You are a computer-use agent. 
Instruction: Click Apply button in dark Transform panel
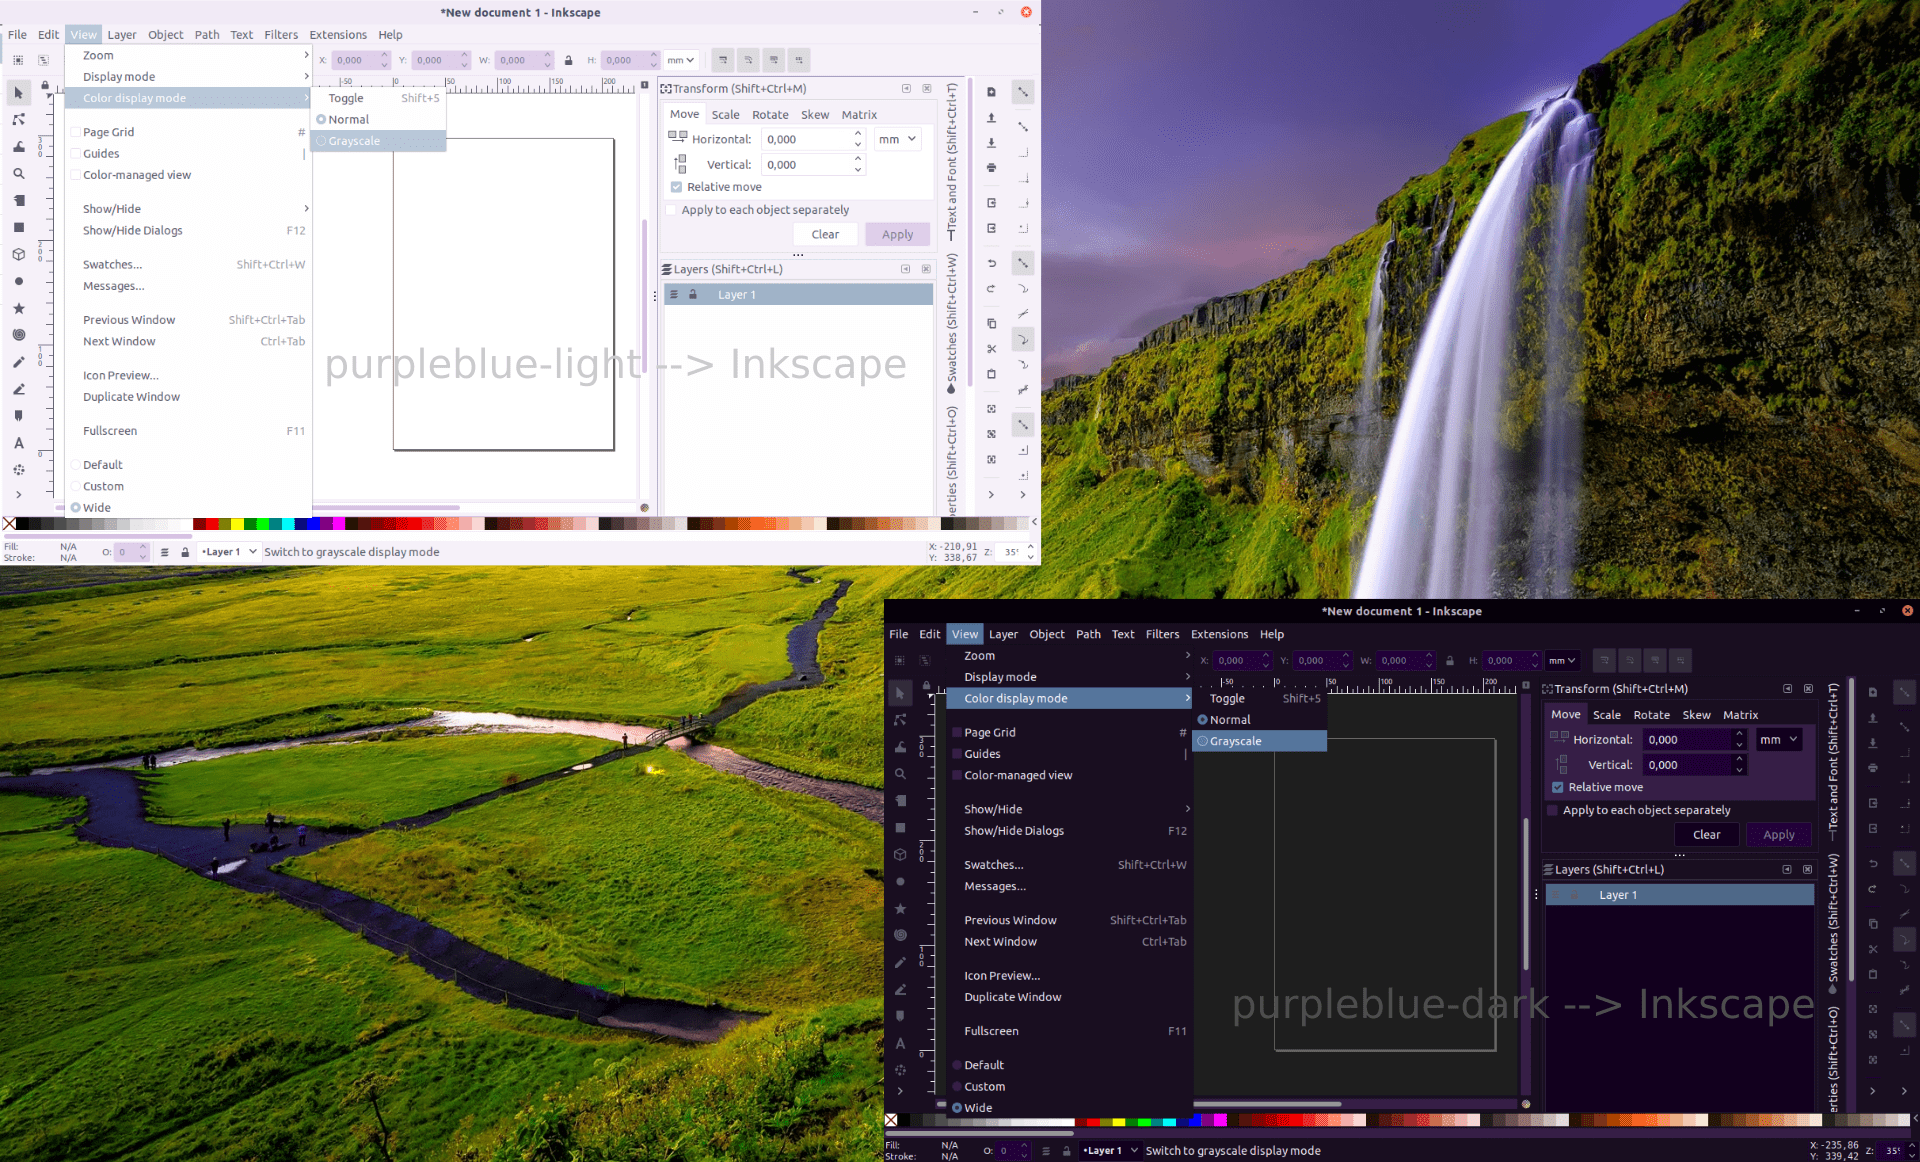tap(1778, 834)
